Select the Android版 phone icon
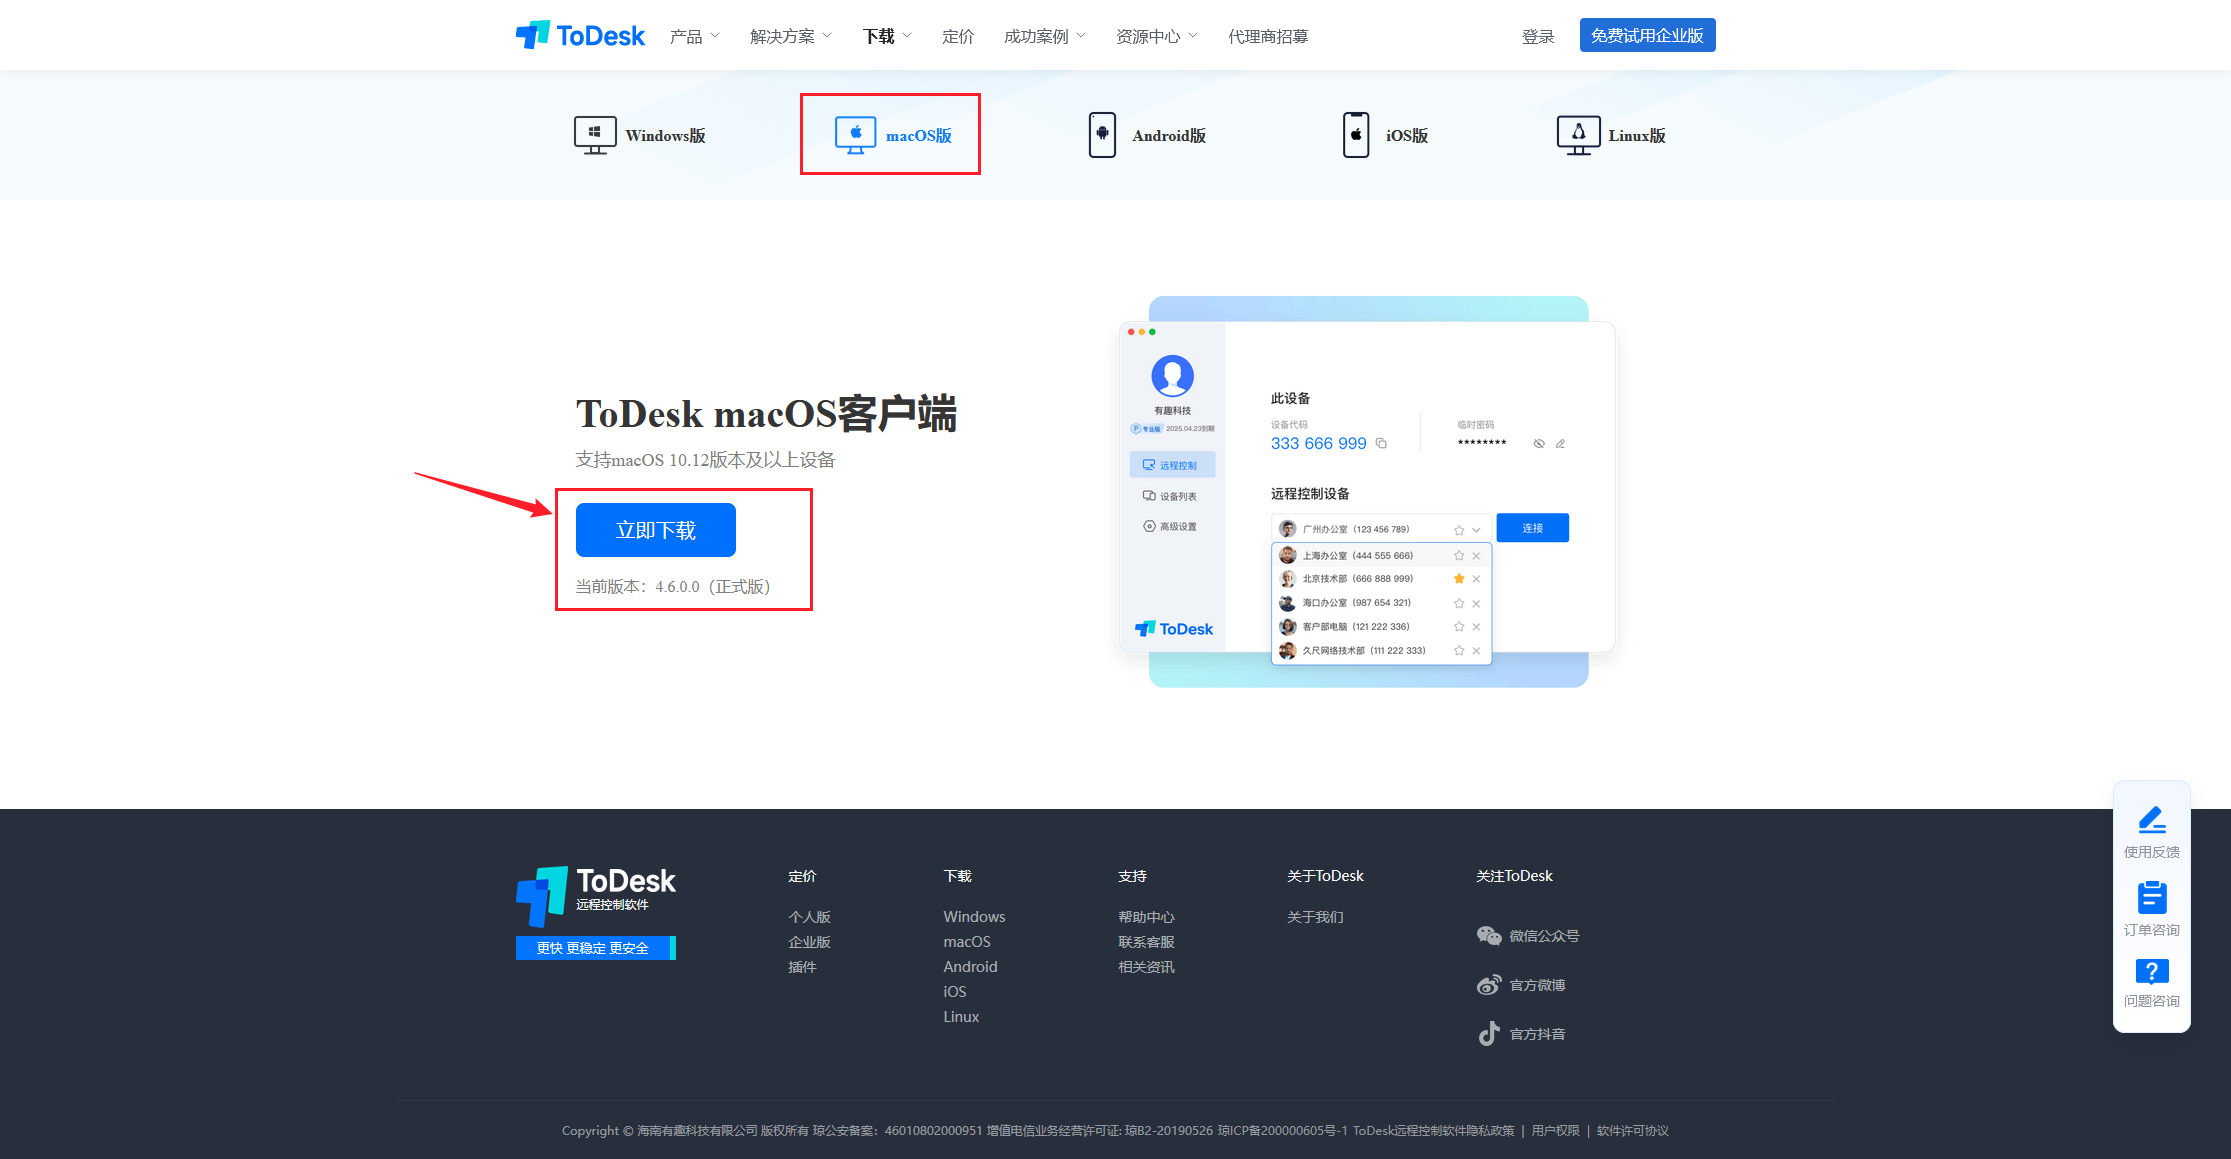Image resolution: width=2231 pixels, height=1159 pixels. point(1102,135)
